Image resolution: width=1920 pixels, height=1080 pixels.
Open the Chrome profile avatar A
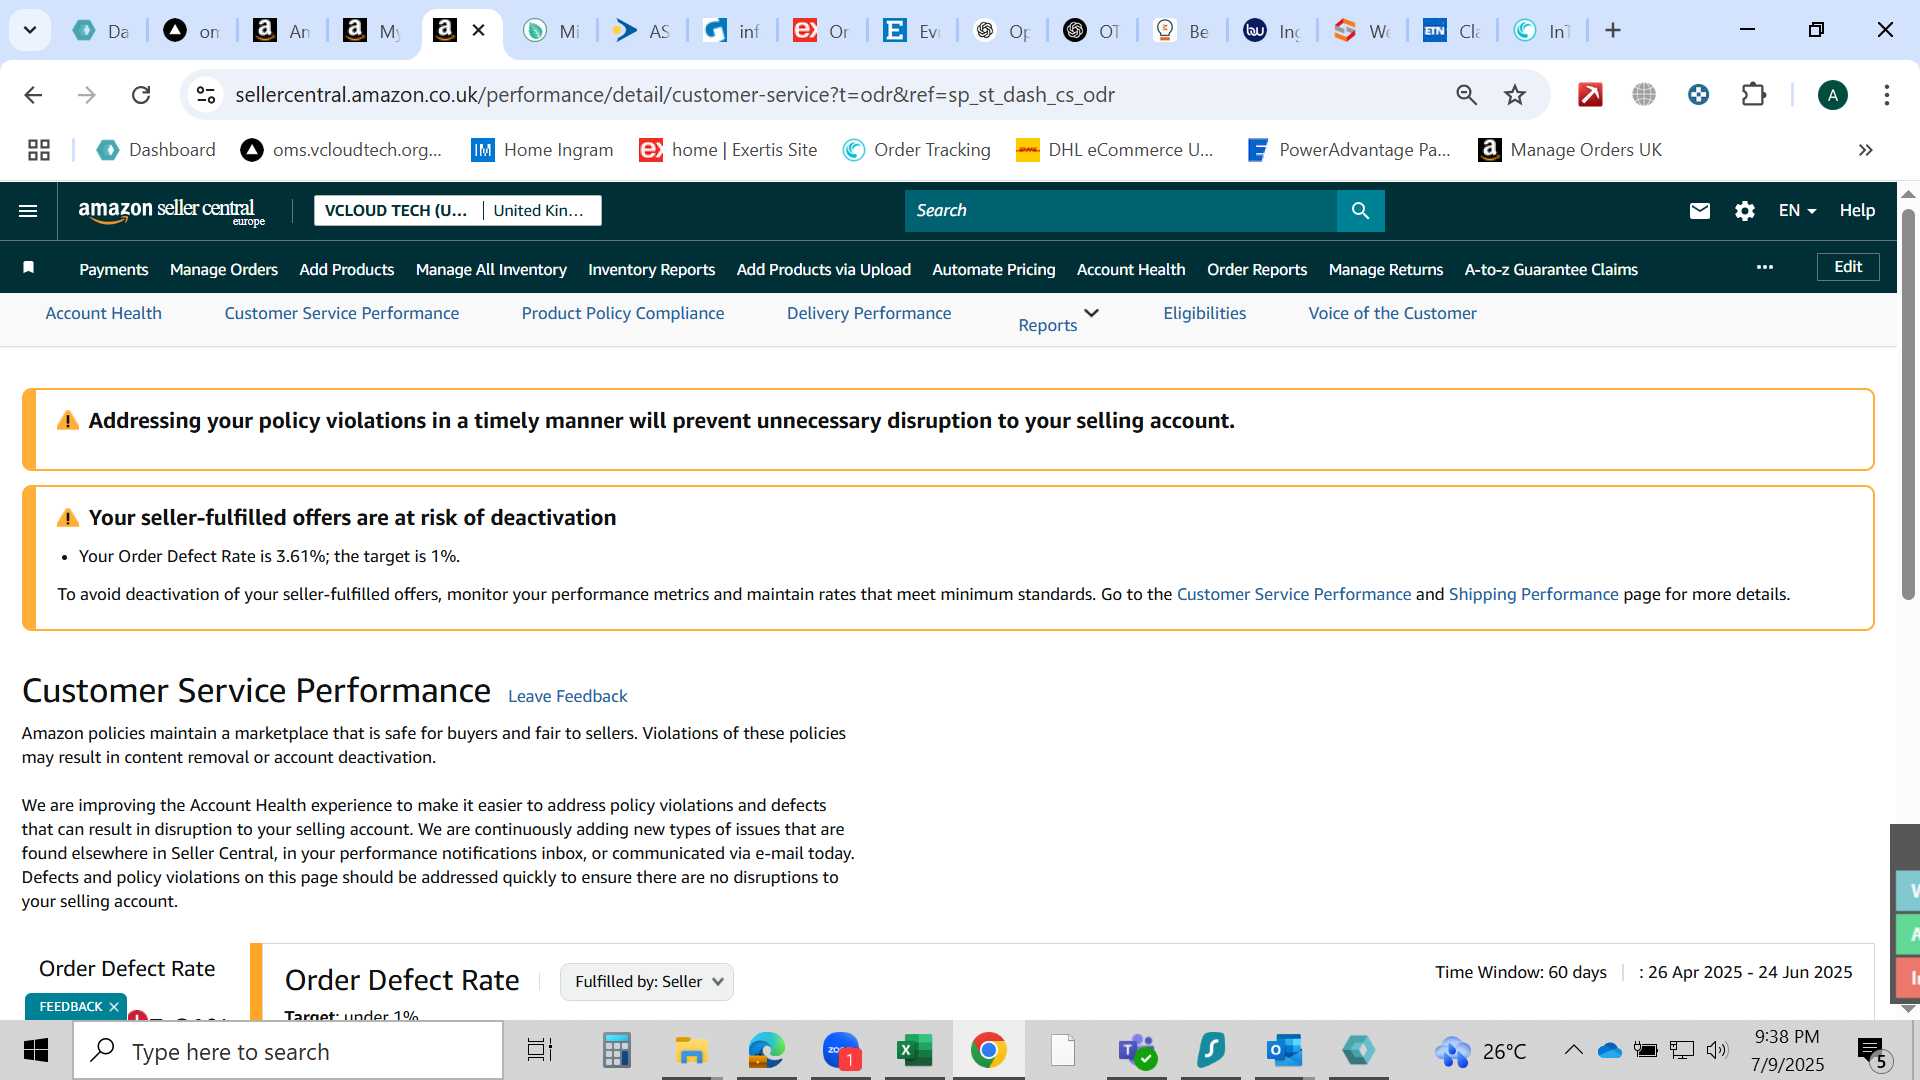(1832, 95)
